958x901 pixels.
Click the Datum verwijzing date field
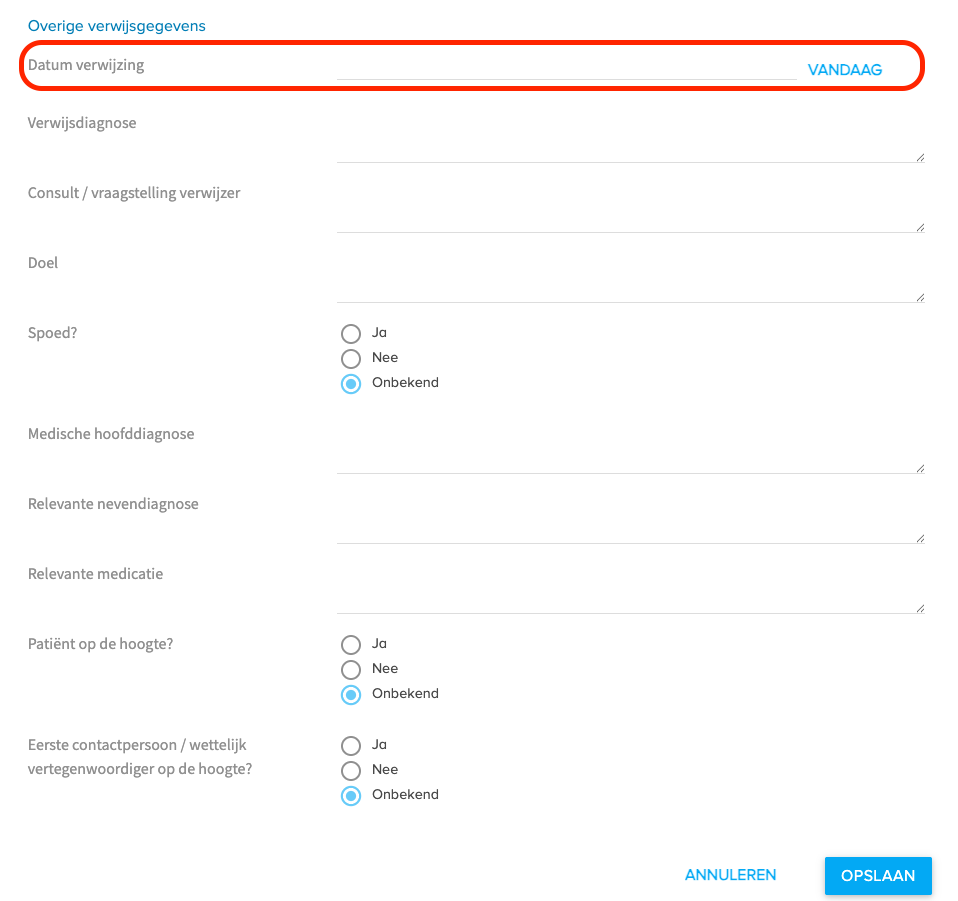click(566, 68)
